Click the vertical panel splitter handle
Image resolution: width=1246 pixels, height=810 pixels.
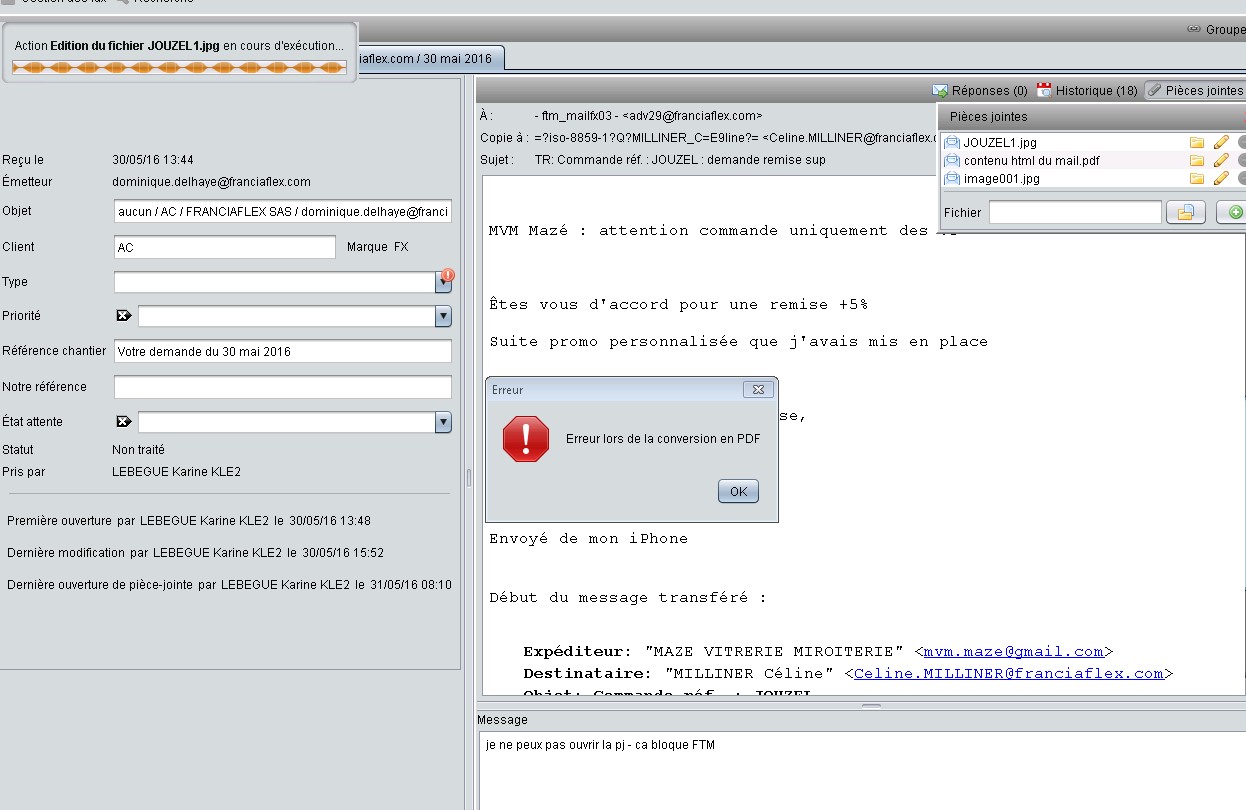[468, 477]
